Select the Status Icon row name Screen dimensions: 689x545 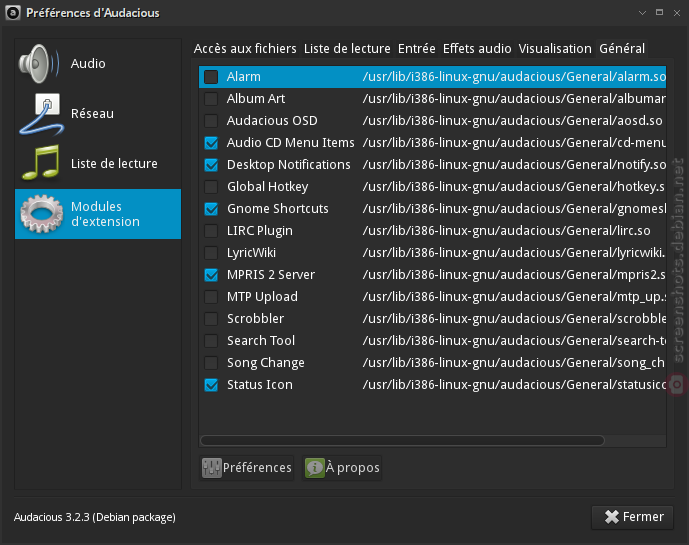(260, 385)
